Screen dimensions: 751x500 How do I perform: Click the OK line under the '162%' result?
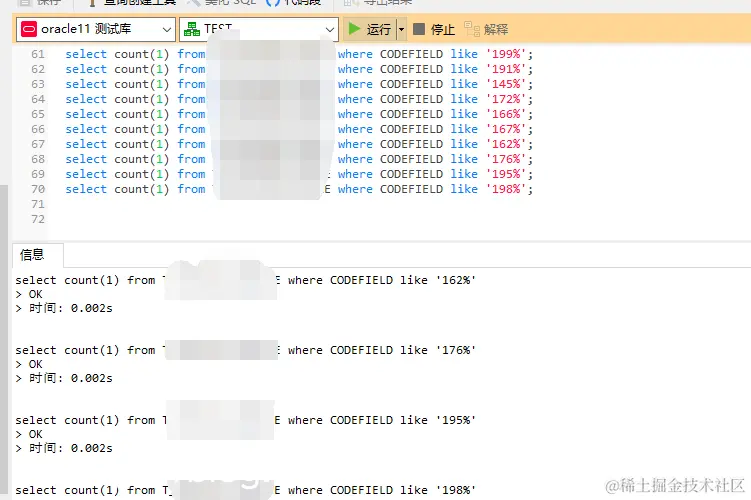pos(29,294)
